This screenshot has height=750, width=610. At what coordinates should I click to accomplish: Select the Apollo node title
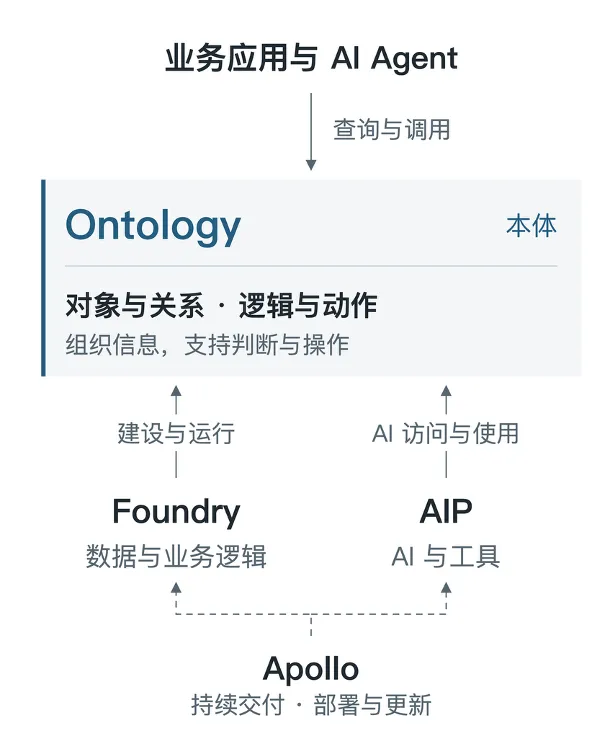tap(311, 669)
